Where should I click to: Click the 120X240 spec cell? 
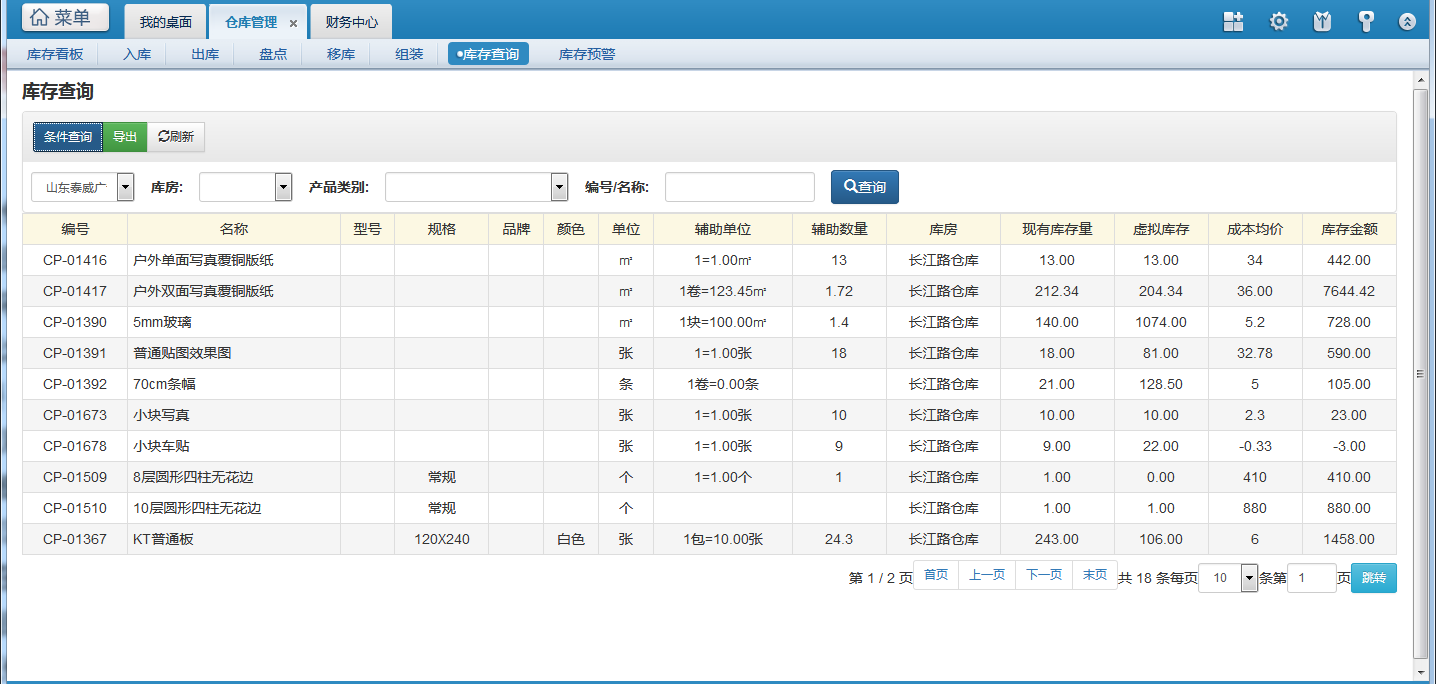pos(442,539)
